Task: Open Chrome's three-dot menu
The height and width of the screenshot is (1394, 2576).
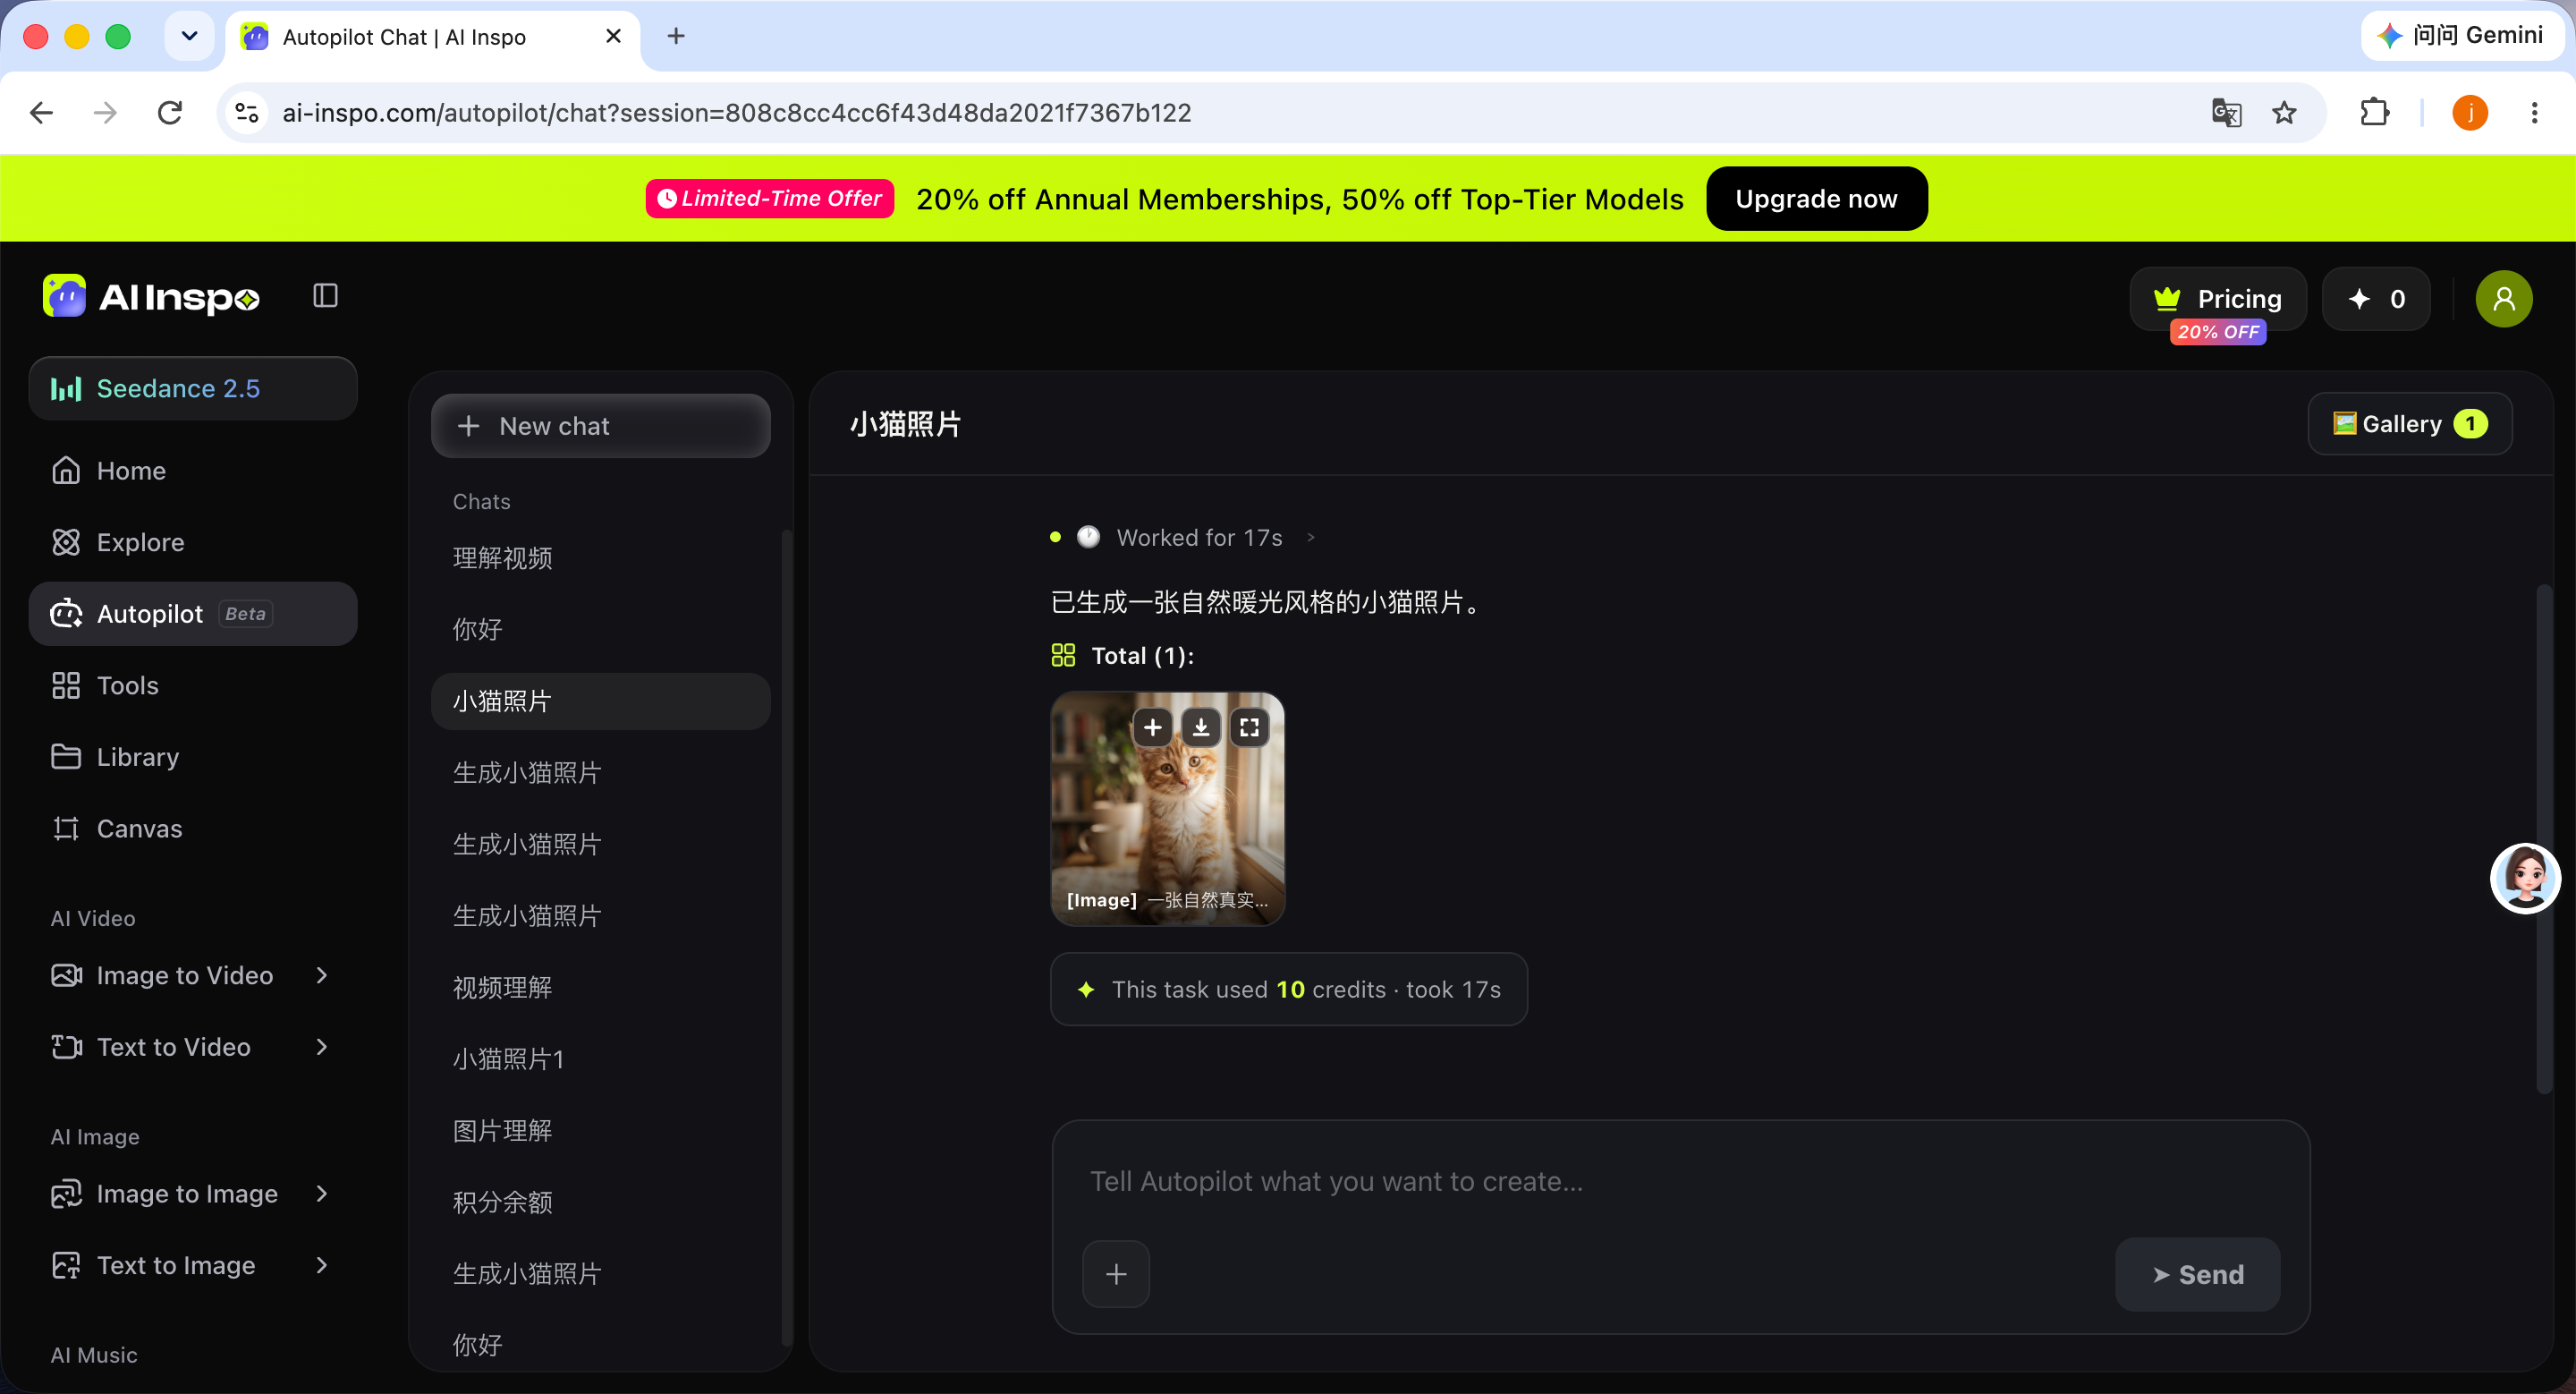Action: [2534, 113]
